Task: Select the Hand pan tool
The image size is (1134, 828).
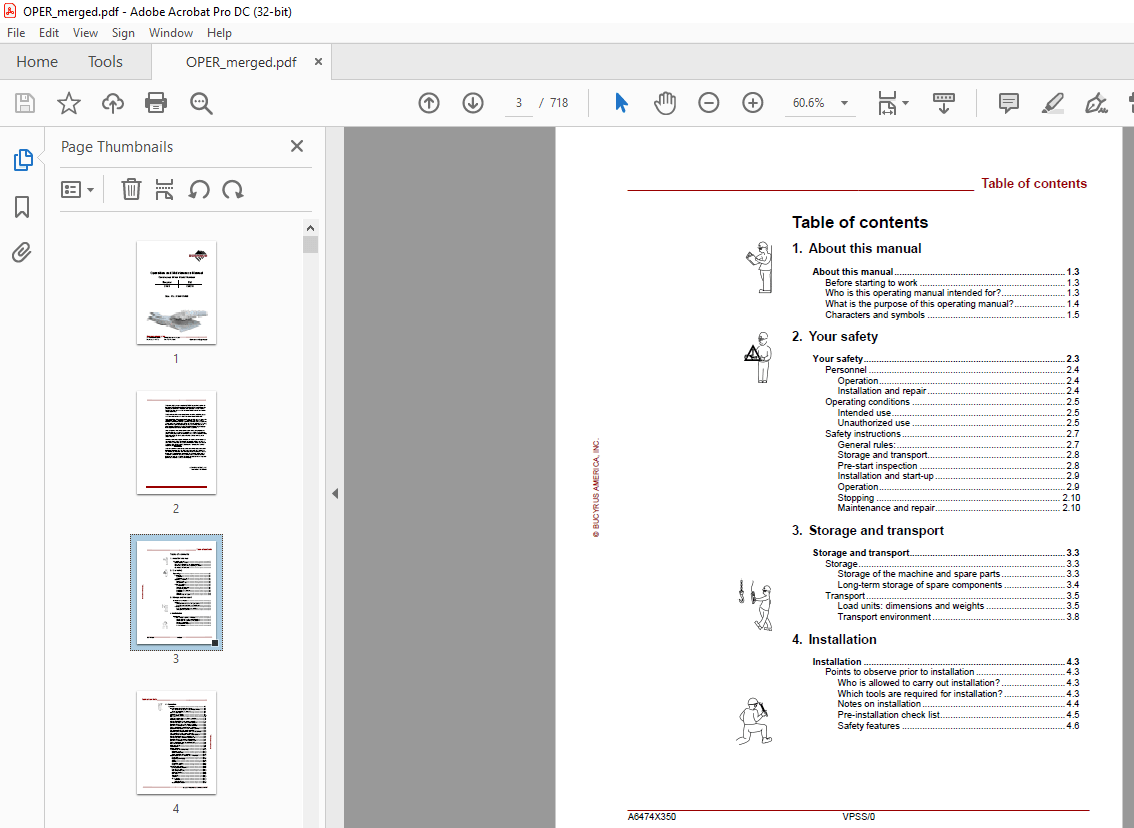Action: (x=665, y=103)
